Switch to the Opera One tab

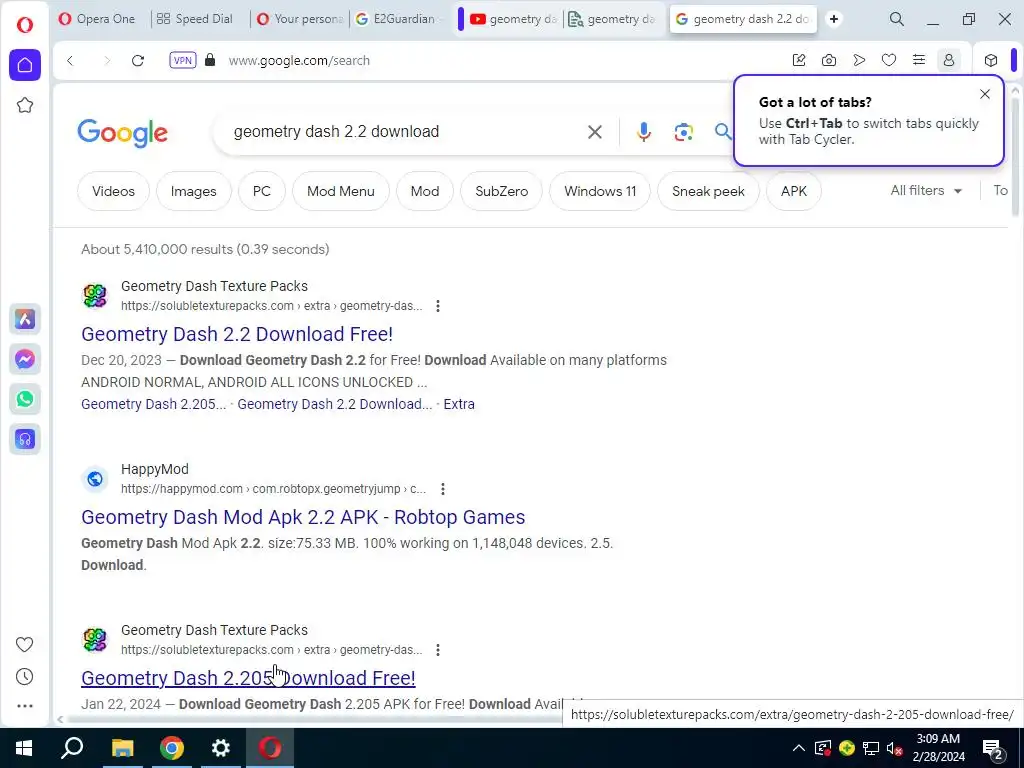coord(97,19)
